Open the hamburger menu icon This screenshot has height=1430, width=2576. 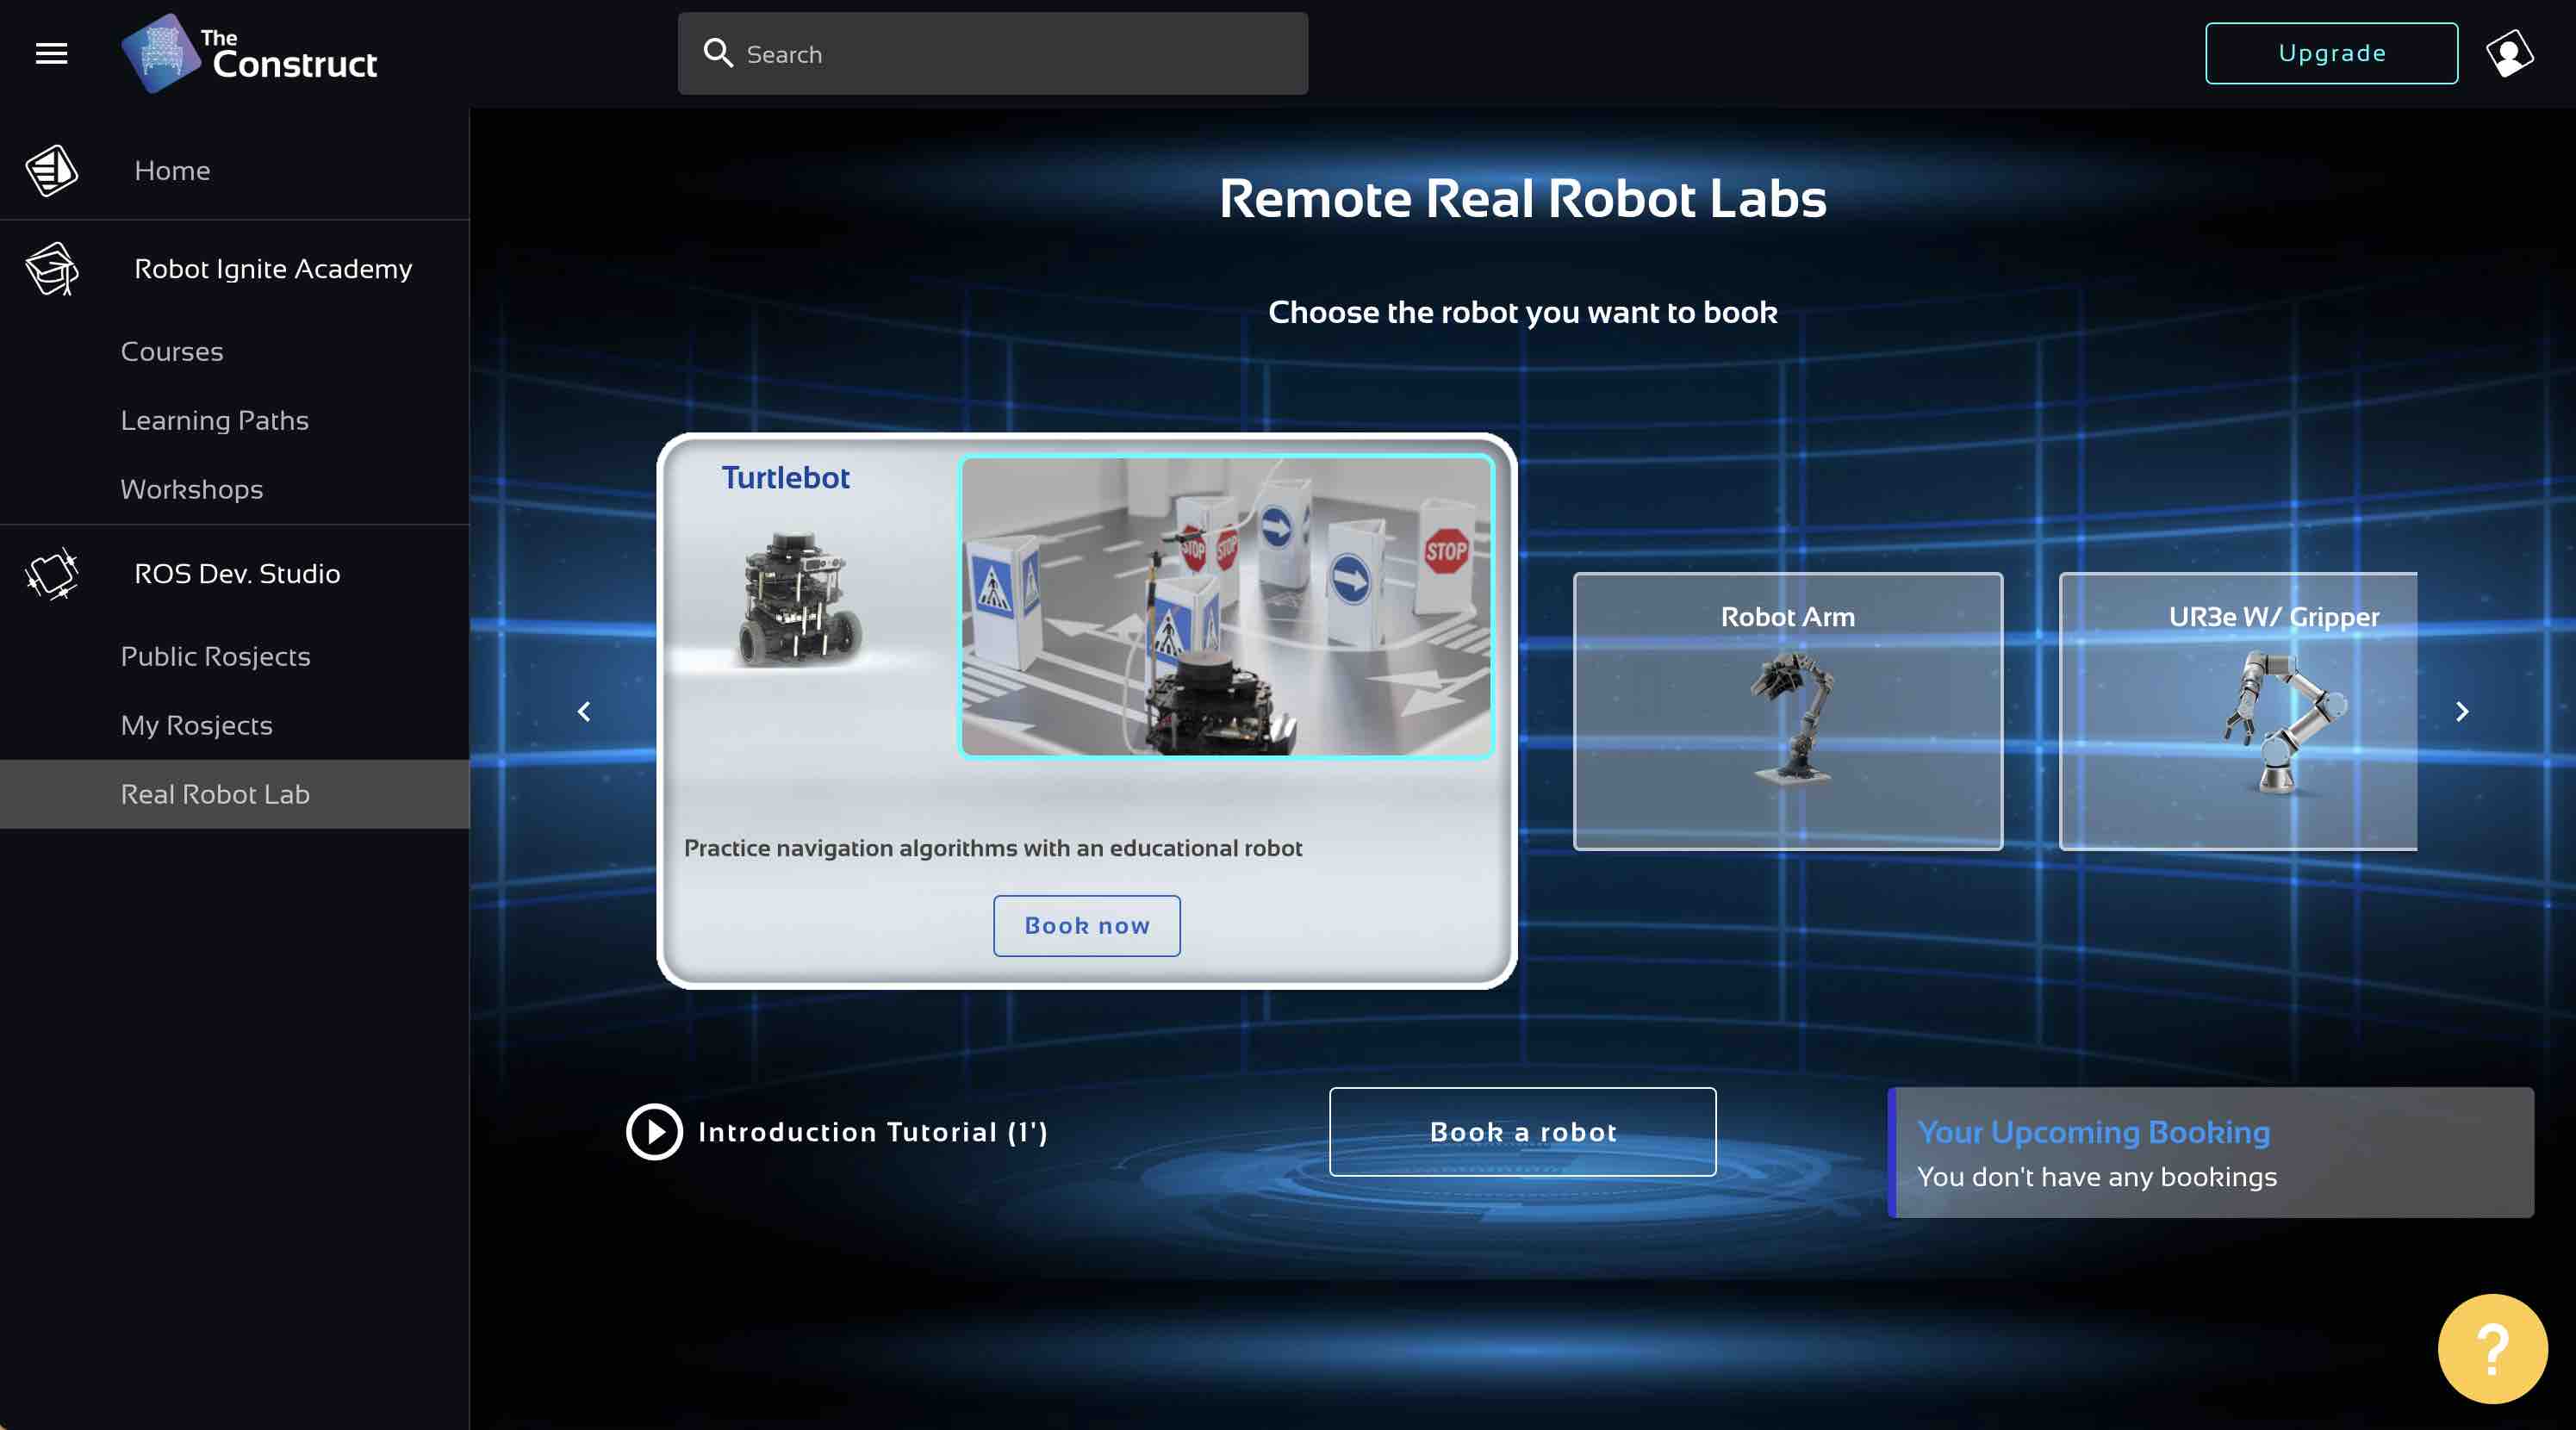coord(52,54)
